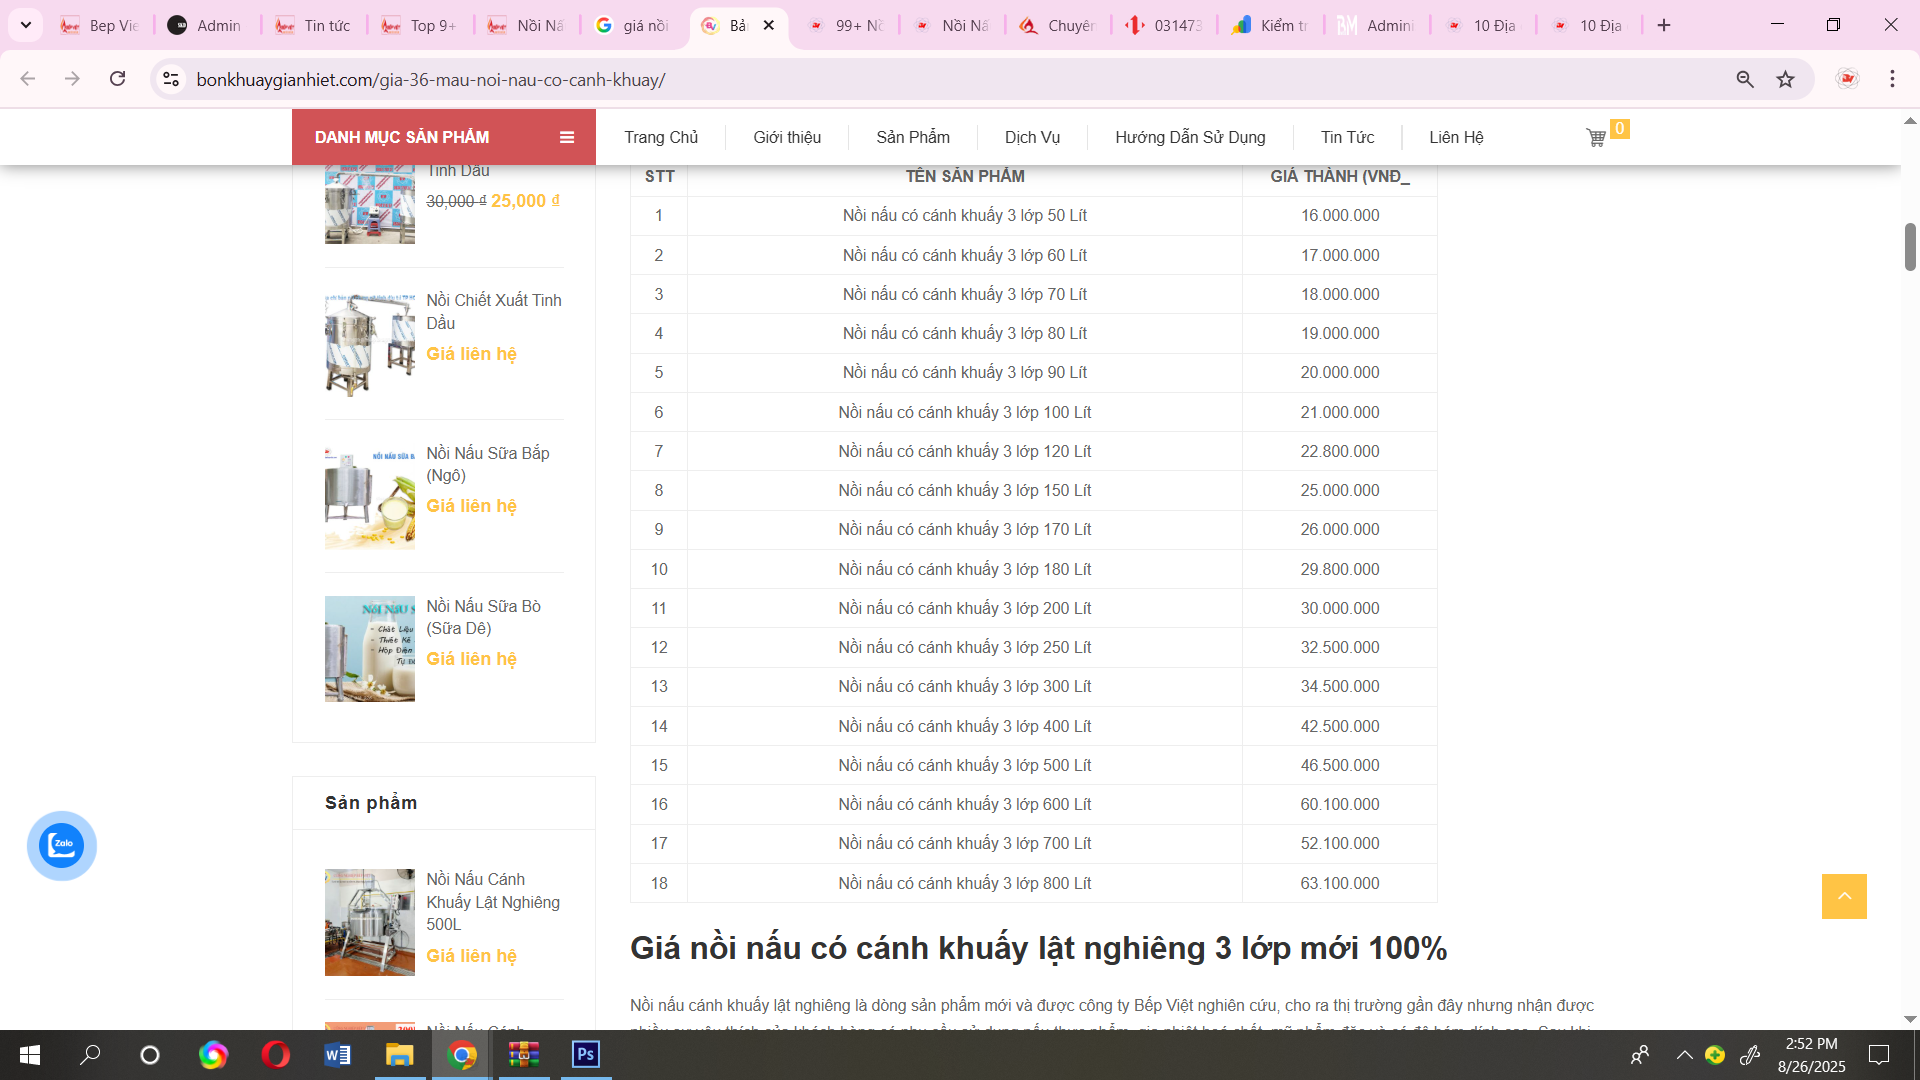
Task: Click the page vertical scrollbar thumb
Action: click(1910, 246)
